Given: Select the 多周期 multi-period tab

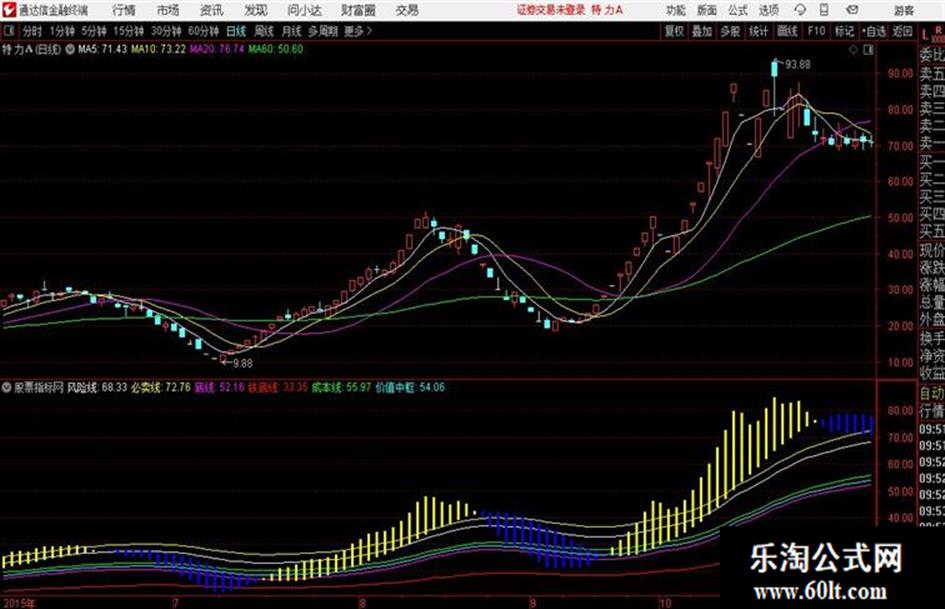Looking at the screenshot, I should point(322,31).
